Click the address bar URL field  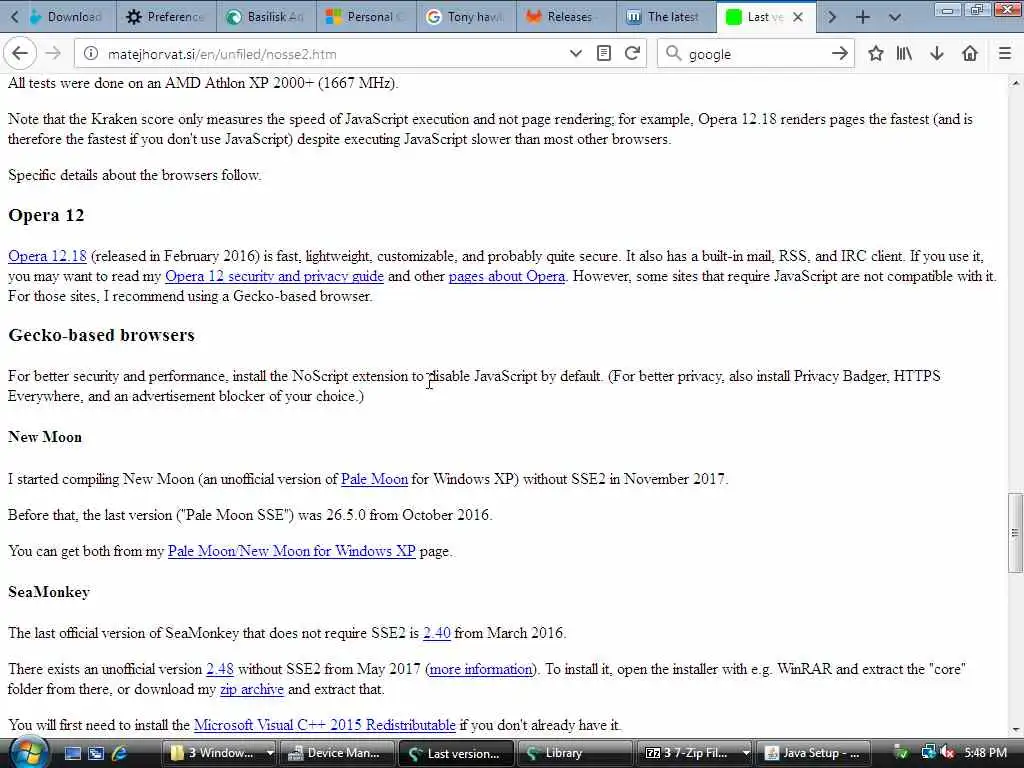click(x=333, y=54)
